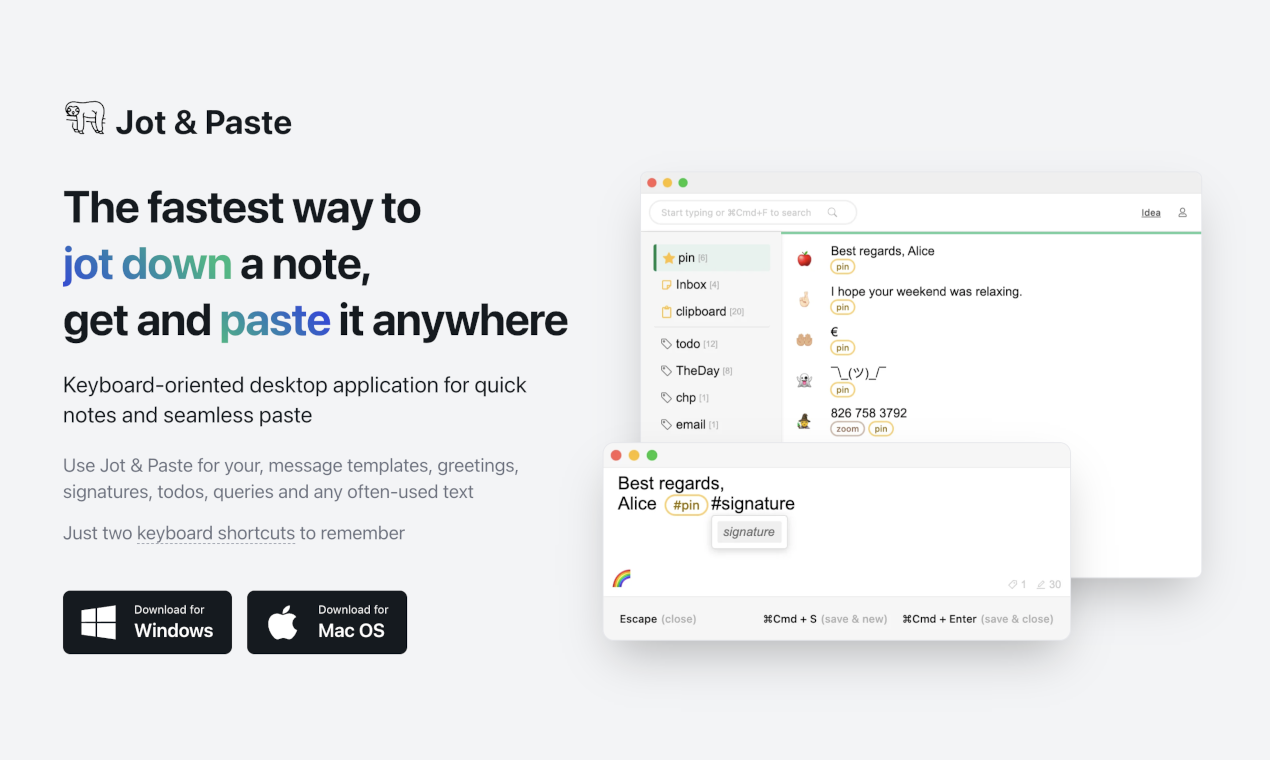Download the Windows version
Viewport: 1270px width, 760px height.
click(147, 622)
